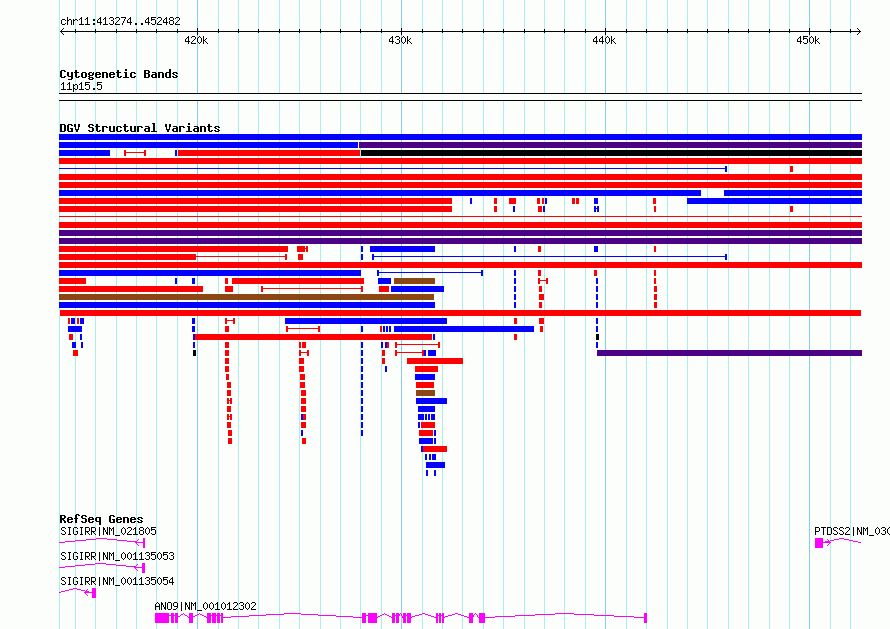Click the 440k ruler label
The width and height of the screenshot is (890, 629).
604,40
